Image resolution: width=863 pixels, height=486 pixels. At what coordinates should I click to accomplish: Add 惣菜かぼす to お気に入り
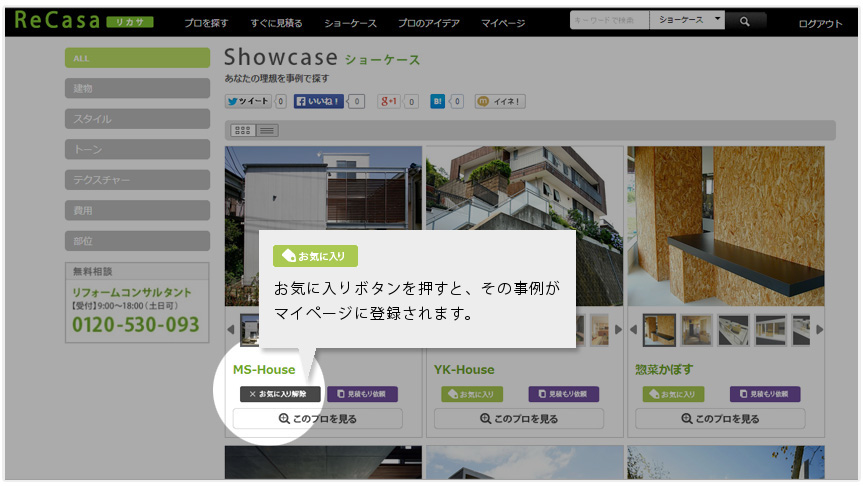coord(673,394)
